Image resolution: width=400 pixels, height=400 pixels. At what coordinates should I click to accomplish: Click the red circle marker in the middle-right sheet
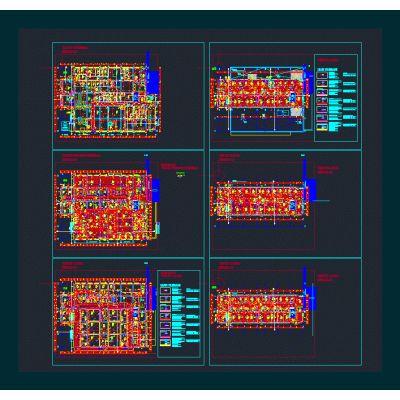tap(219, 174)
